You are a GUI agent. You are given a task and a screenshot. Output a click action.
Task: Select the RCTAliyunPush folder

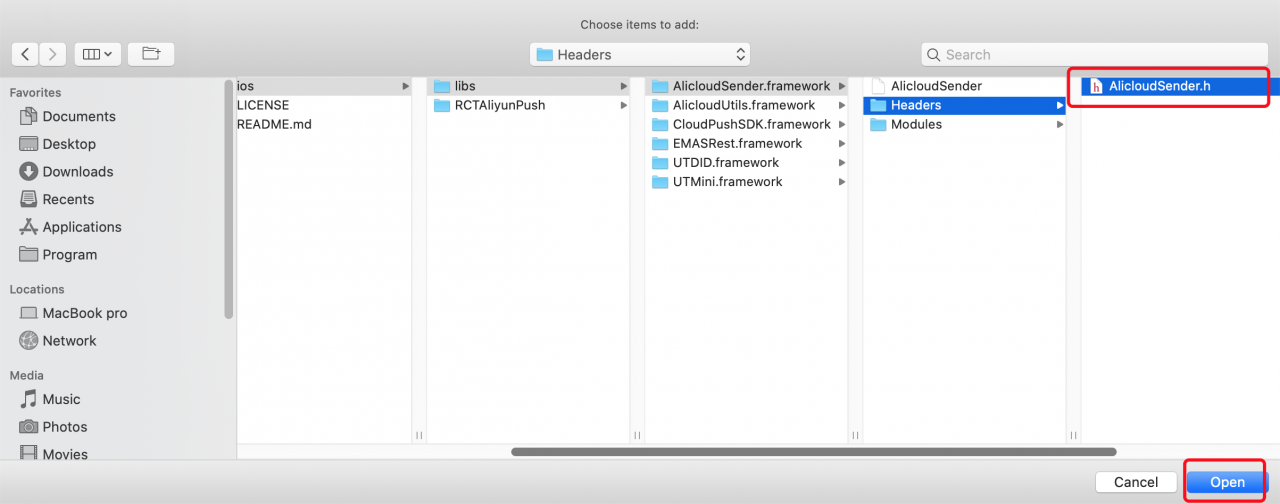coord(529,105)
